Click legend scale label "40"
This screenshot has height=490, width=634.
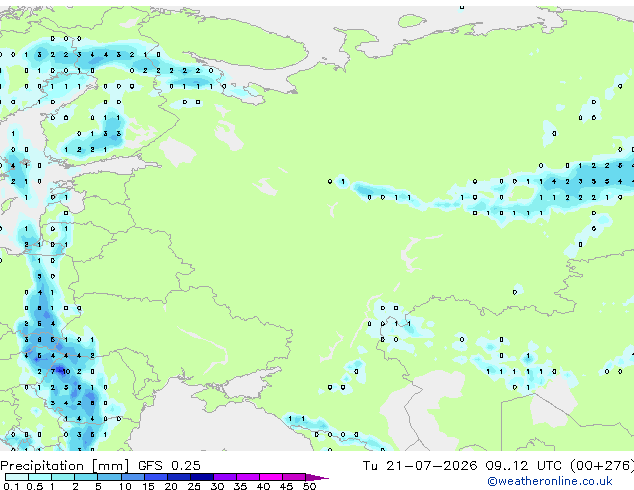pos(263,486)
